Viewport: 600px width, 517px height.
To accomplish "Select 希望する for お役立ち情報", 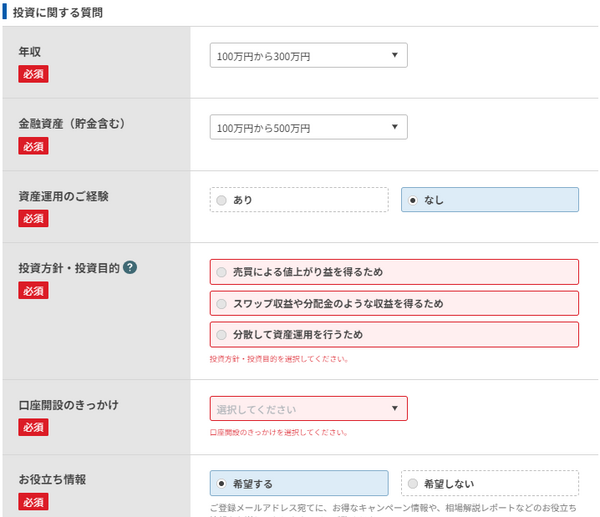I will [x=299, y=484].
